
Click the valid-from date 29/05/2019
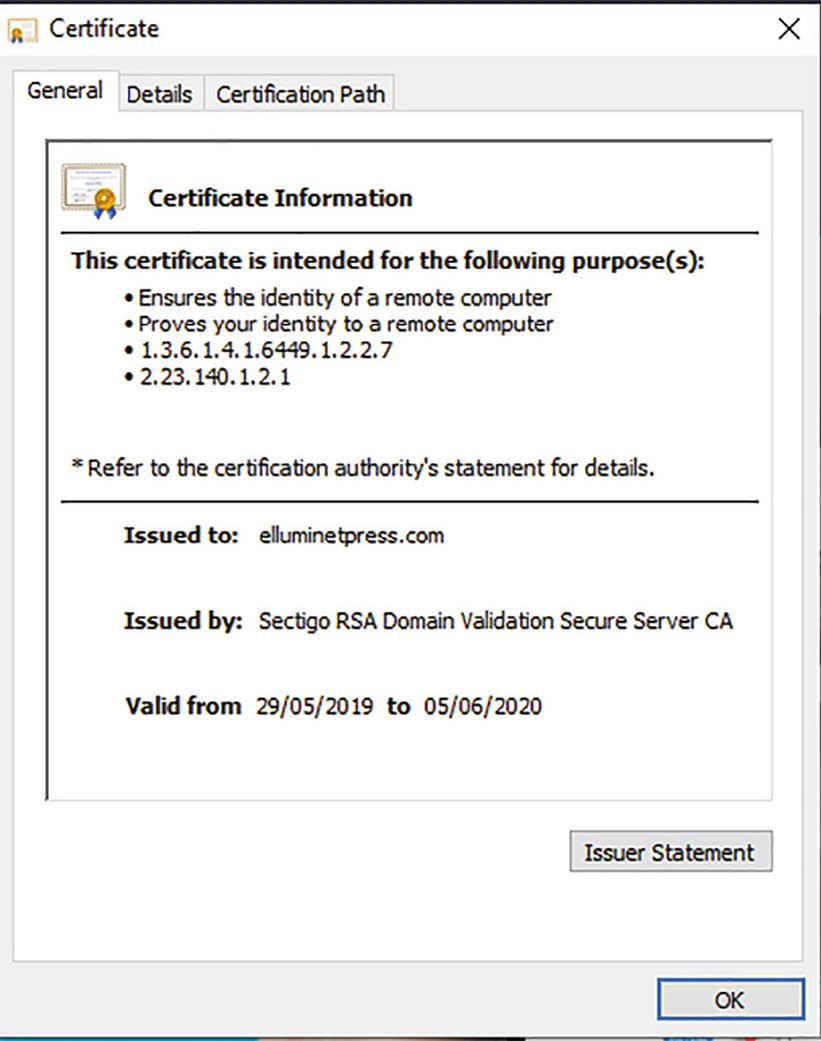(315, 706)
